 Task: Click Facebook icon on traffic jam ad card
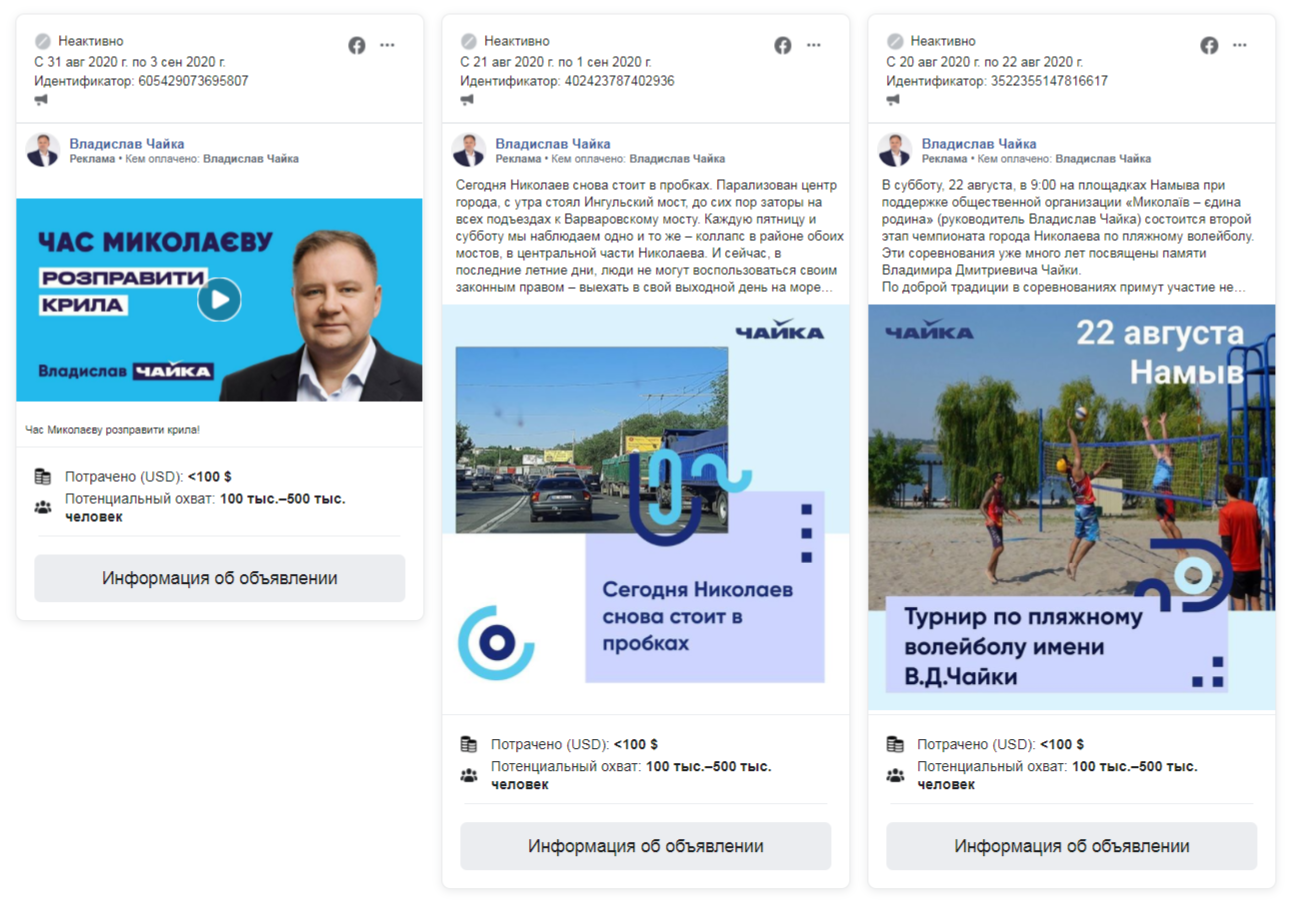click(x=783, y=45)
